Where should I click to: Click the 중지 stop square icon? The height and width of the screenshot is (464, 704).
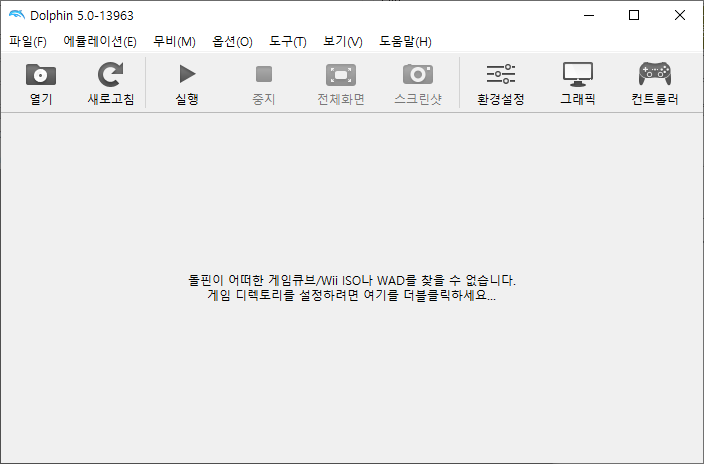264,74
